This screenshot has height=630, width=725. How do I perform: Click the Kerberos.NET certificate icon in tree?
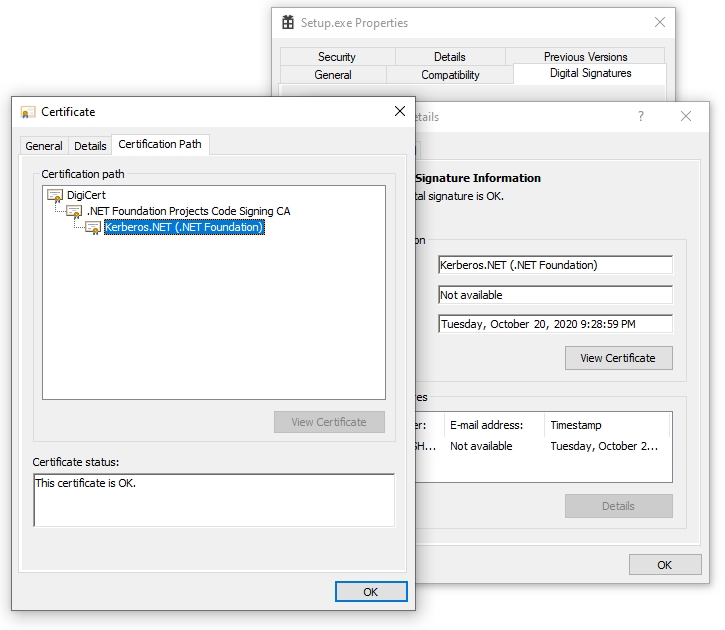pyautogui.click(x=93, y=227)
